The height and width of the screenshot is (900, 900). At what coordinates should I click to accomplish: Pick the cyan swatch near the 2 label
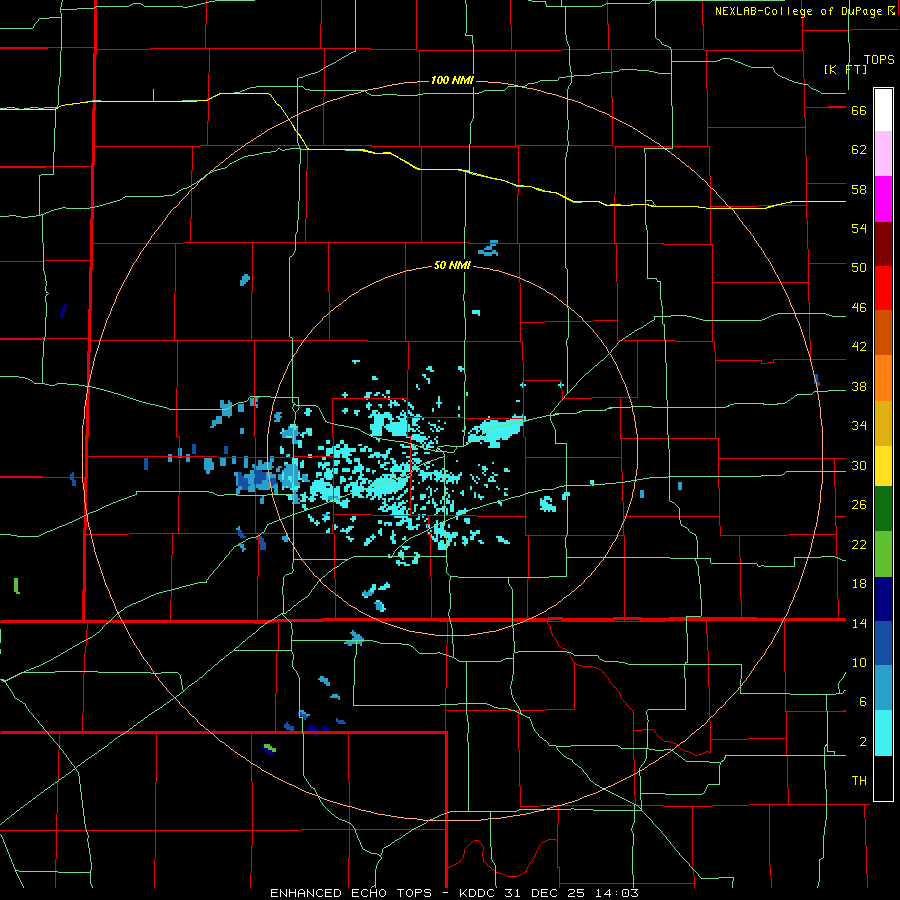pyautogui.click(x=883, y=733)
